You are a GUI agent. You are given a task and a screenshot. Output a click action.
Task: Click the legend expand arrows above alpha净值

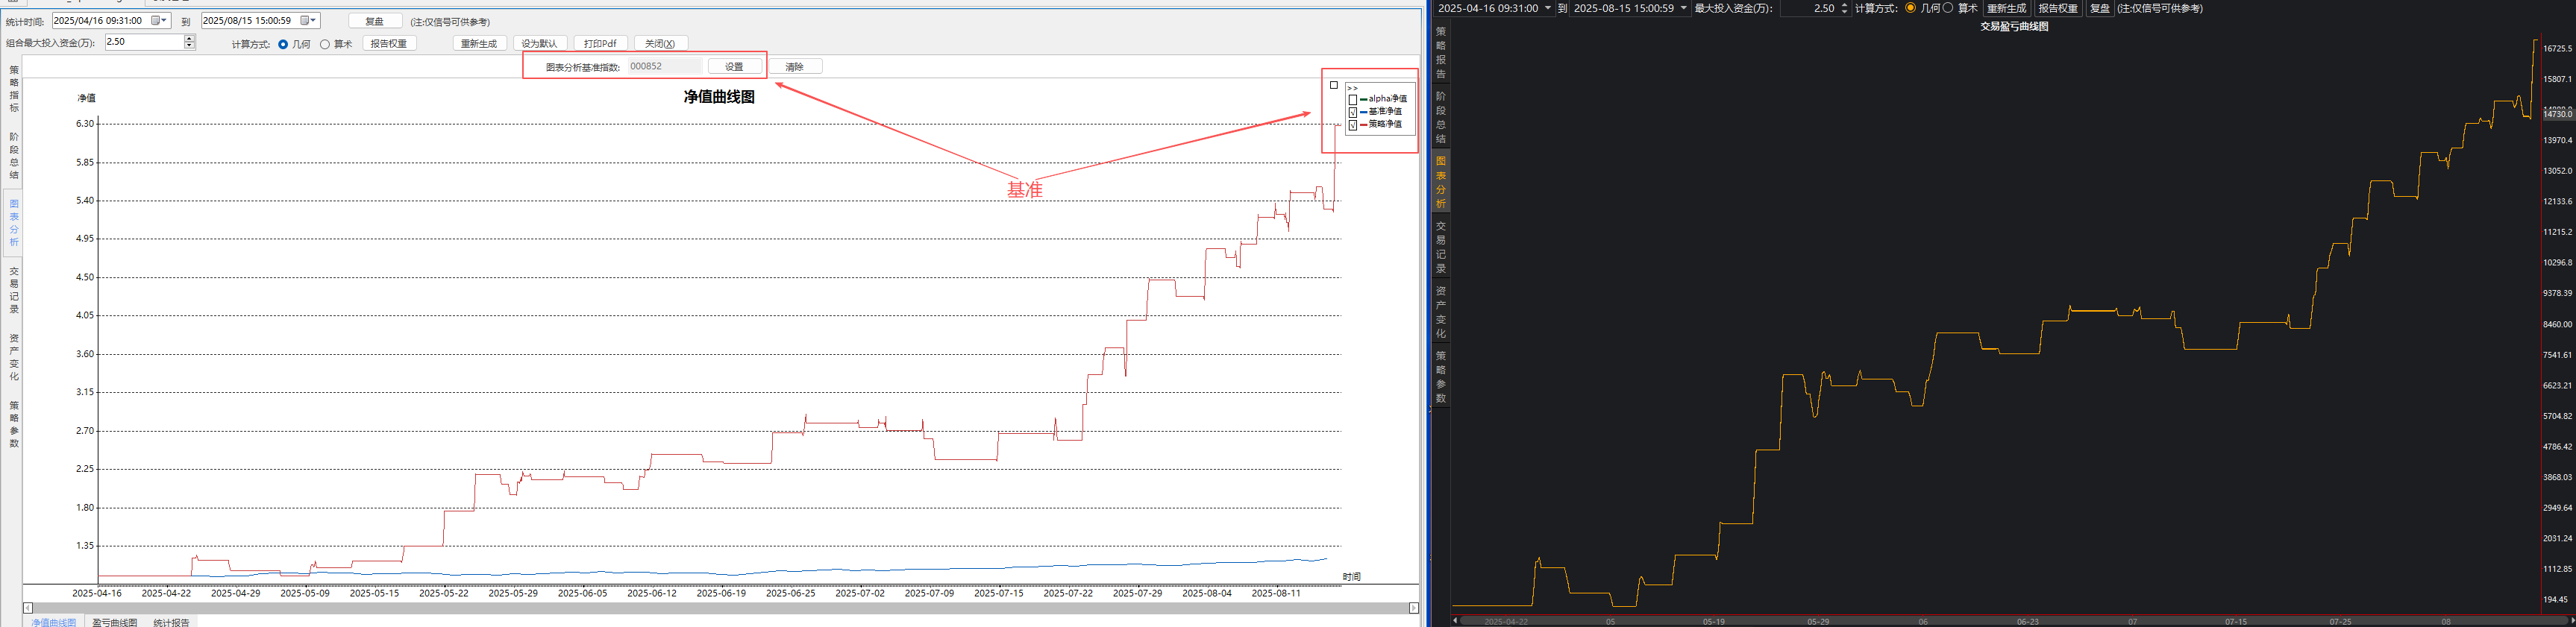(1352, 88)
